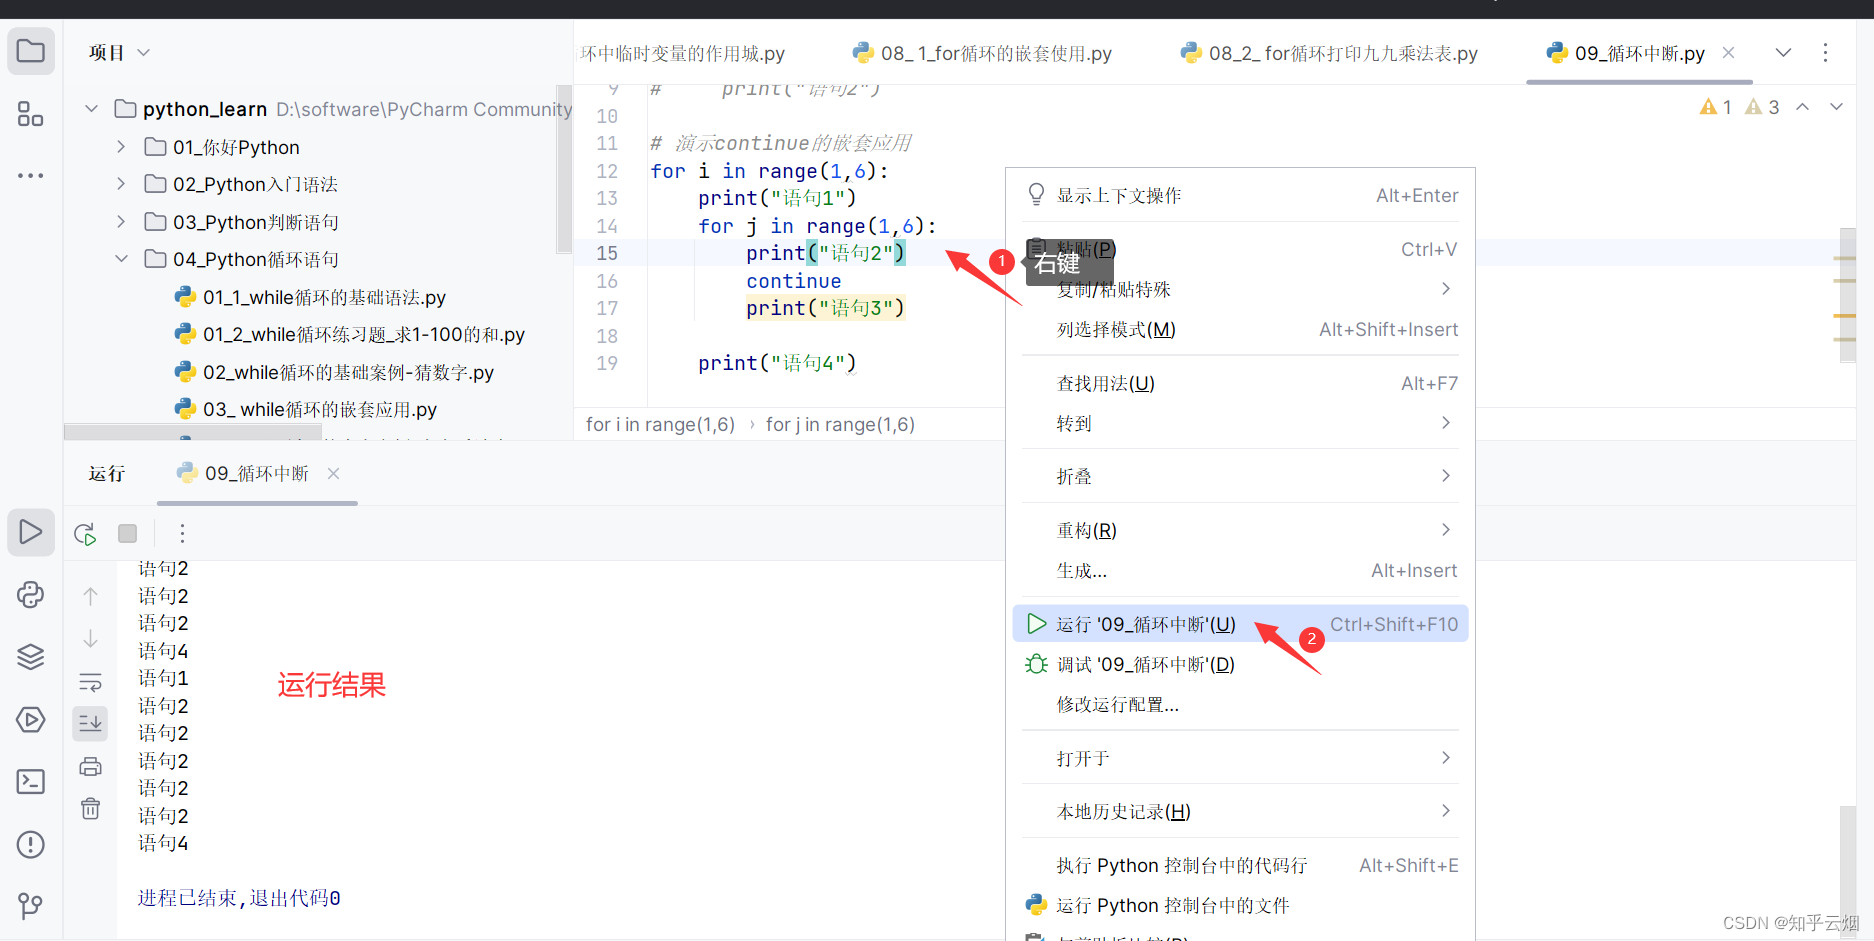Choose 列选择模式(M) menu entry
Screen dimensions: 1874x941
(1240, 329)
